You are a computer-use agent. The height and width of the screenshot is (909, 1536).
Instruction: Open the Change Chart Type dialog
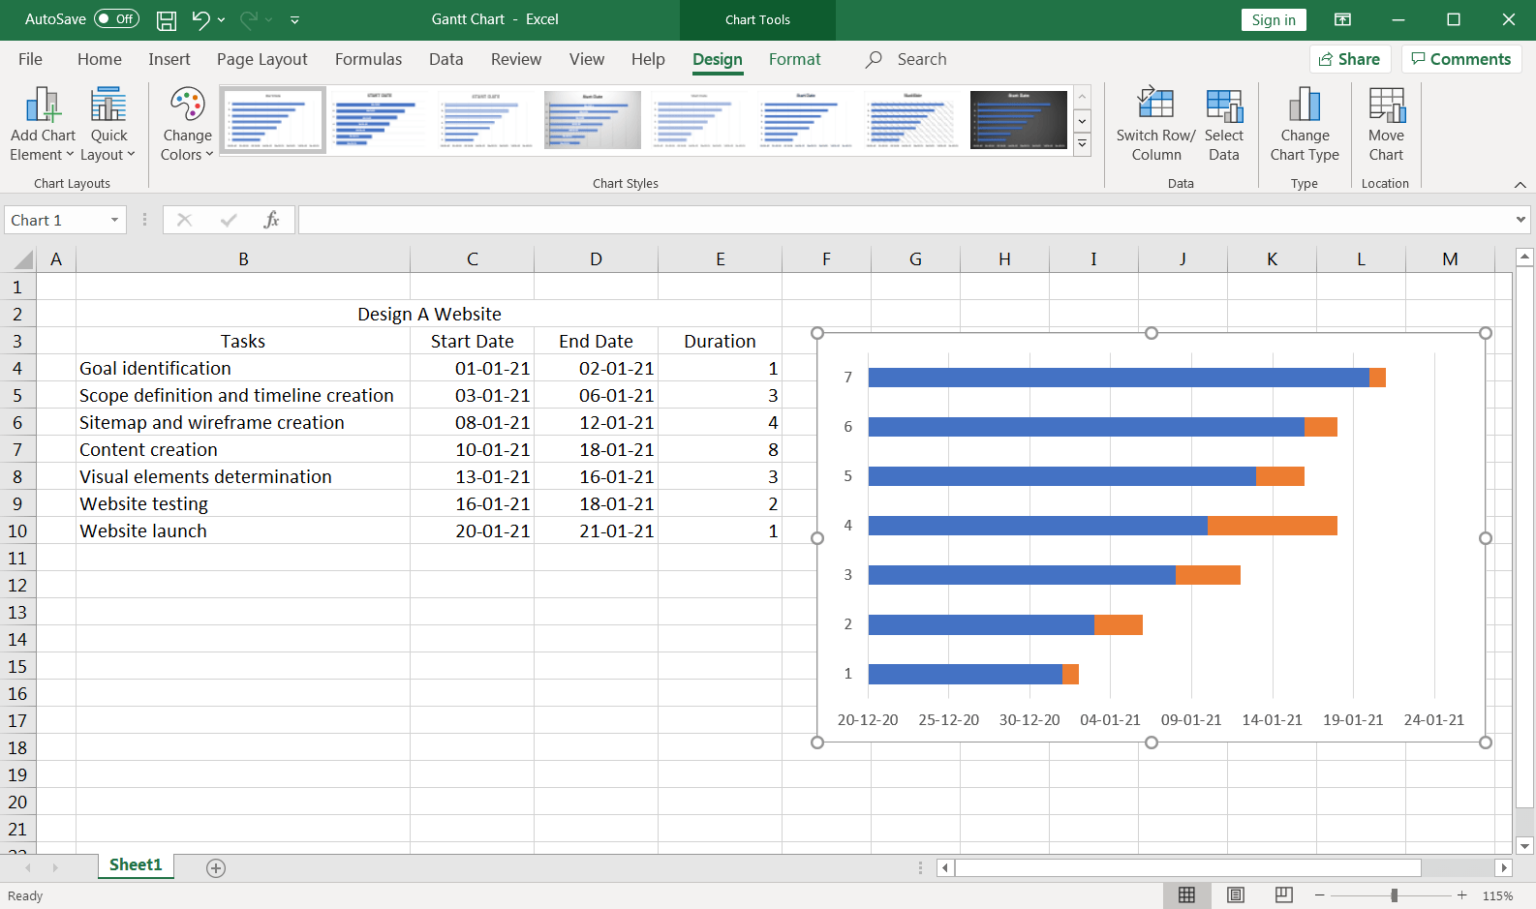(x=1304, y=122)
